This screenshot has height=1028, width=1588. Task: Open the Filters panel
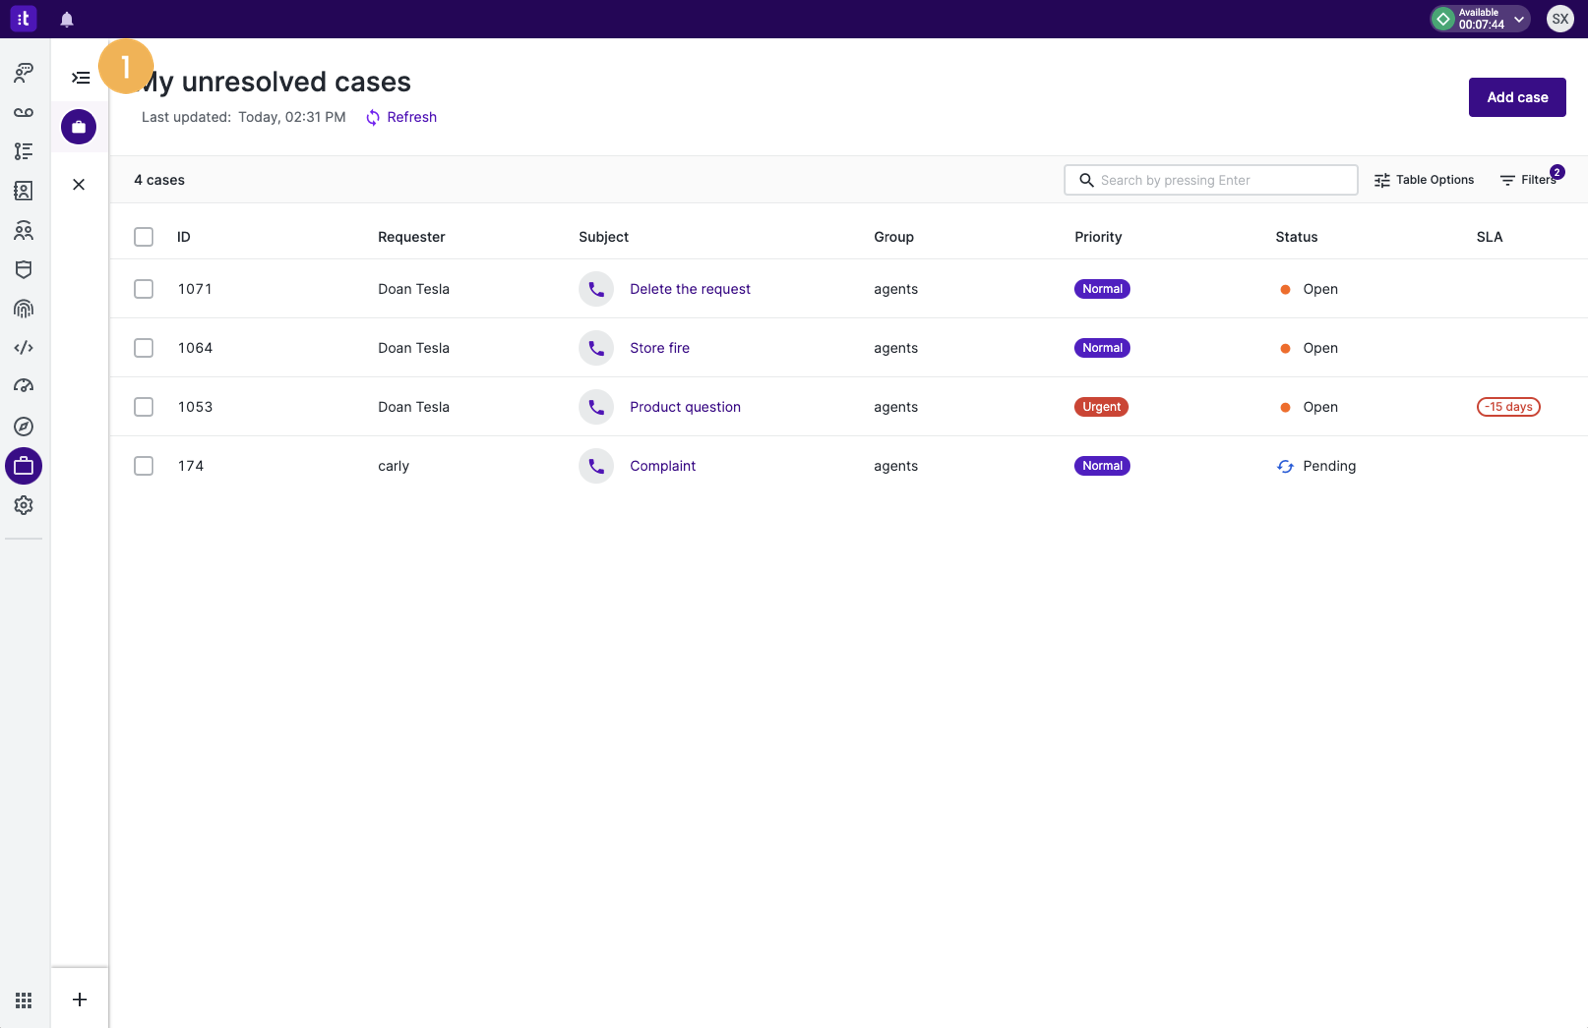tap(1529, 180)
